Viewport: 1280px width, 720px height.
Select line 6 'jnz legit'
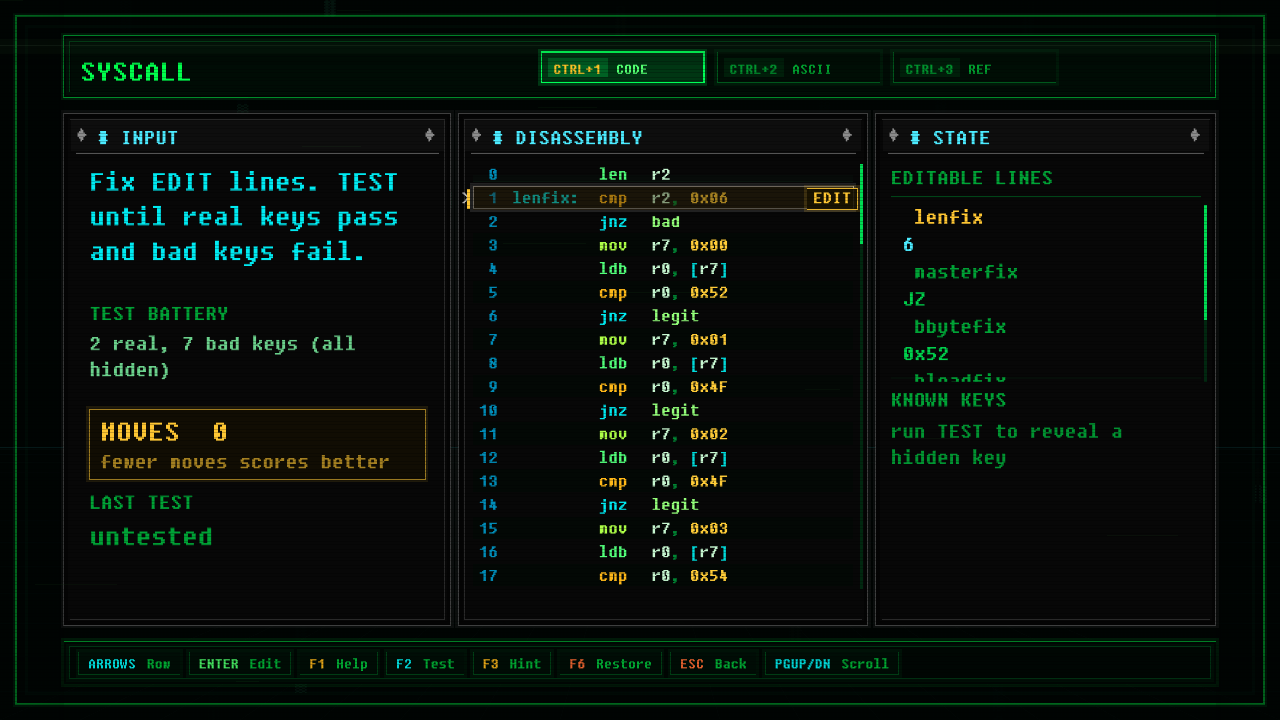coord(665,316)
